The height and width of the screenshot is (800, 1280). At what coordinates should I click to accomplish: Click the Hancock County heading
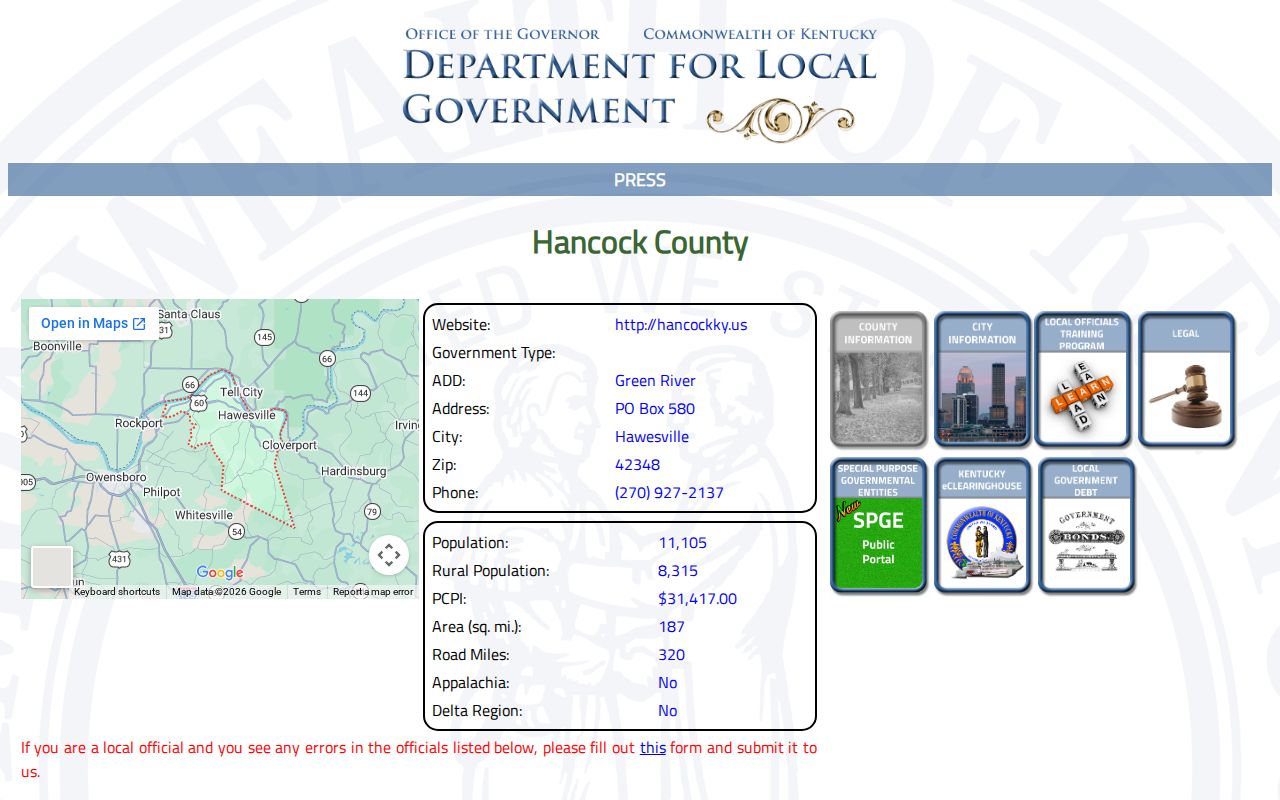[x=640, y=242]
